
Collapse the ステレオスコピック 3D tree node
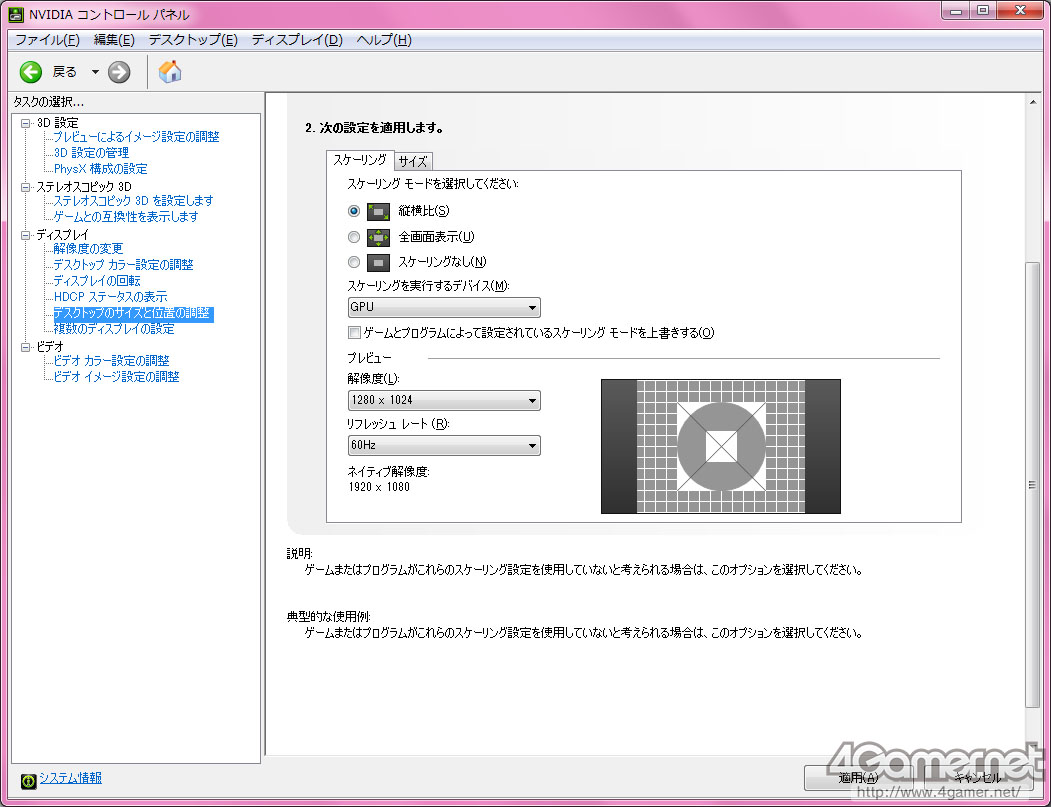25,187
